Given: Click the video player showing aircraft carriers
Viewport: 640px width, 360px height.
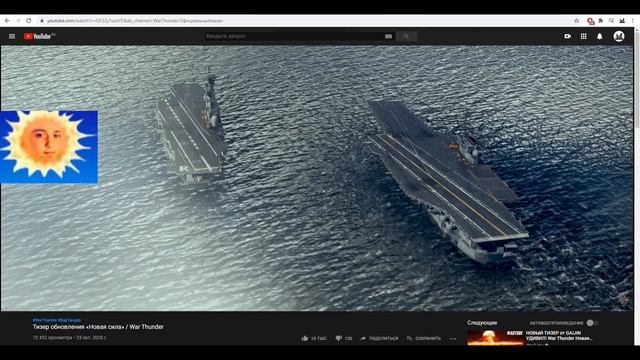Looking at the screenshot, I should (317, 178).
